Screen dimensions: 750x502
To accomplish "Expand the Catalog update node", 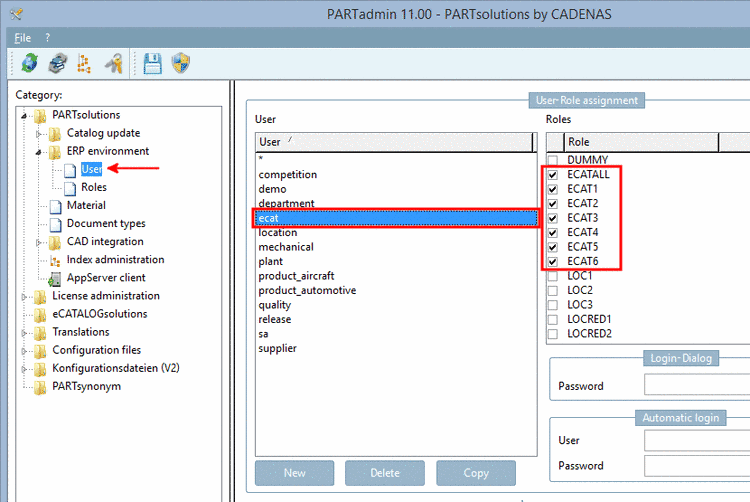I will [x=39, y=134].
